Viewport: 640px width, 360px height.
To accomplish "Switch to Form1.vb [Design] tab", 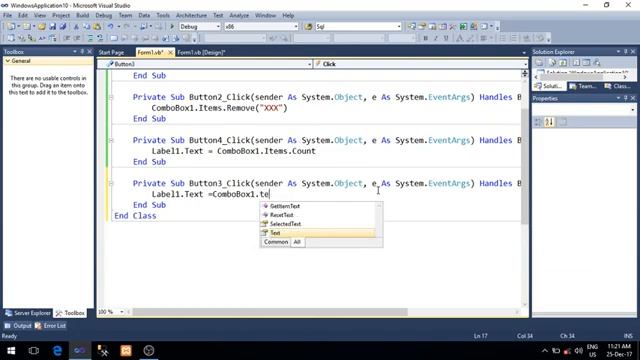I will point(201,52).
